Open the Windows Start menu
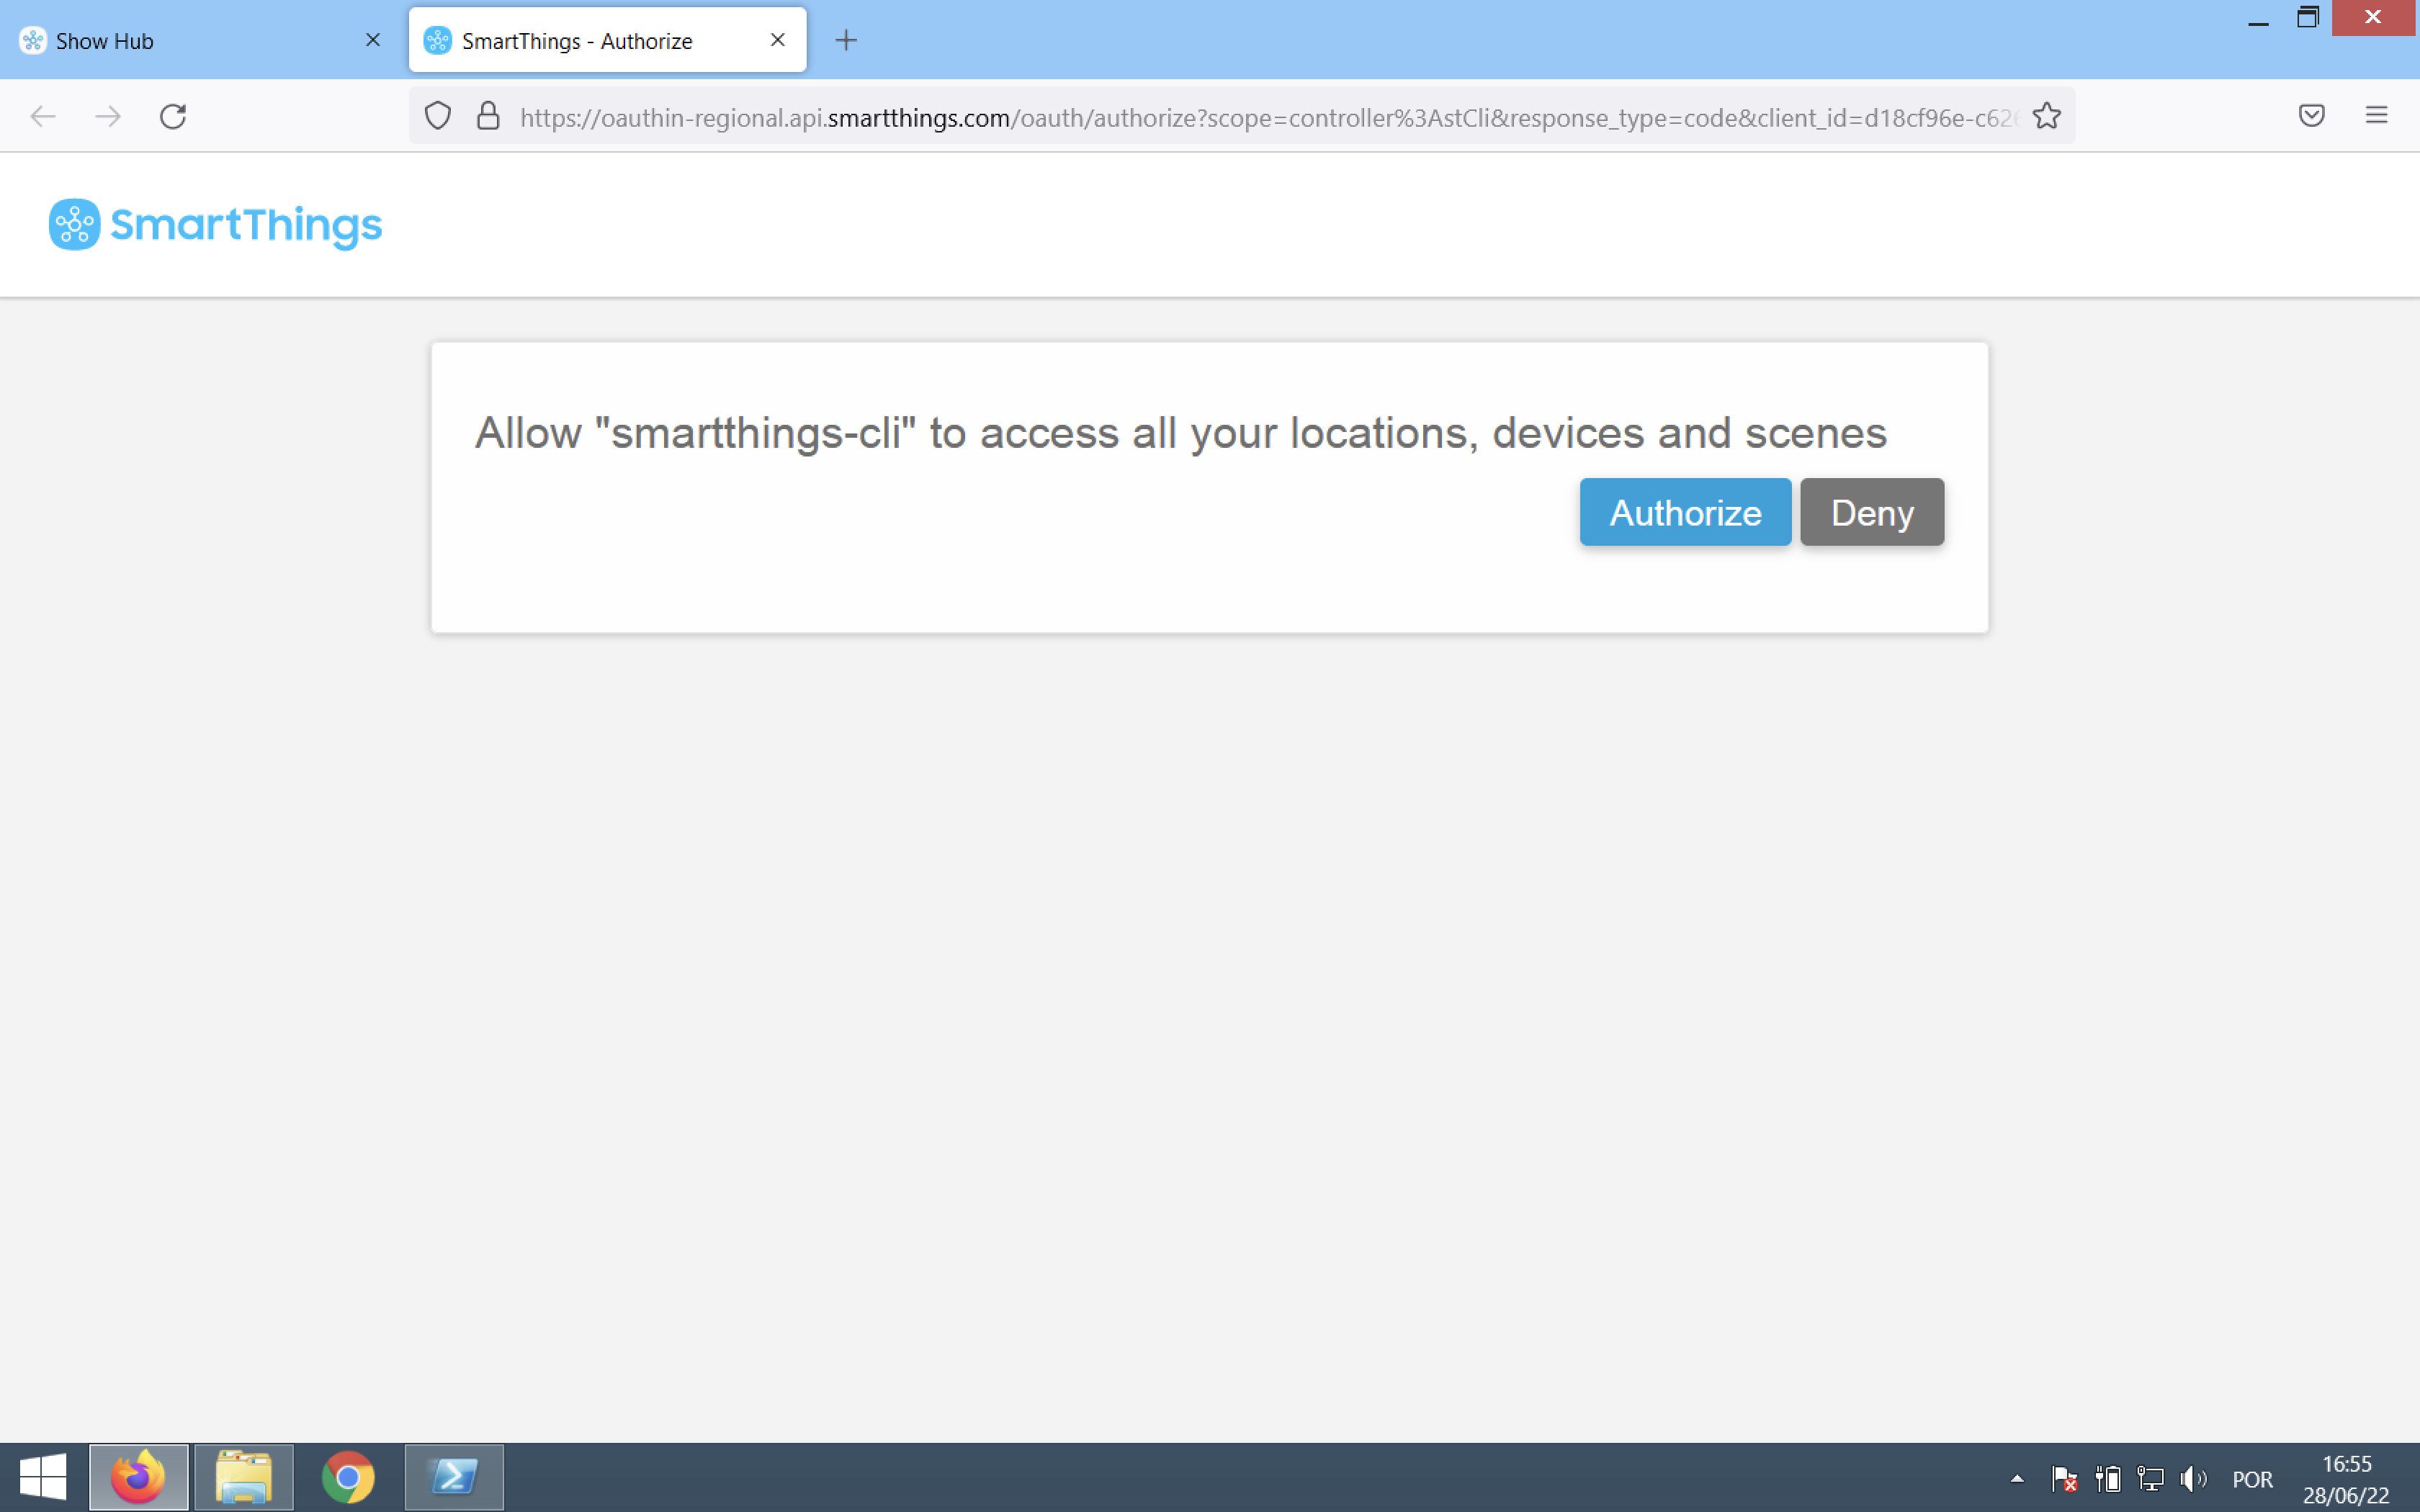The image size is (2420, 1512). pyautogui.click(x=42, y=1477)
